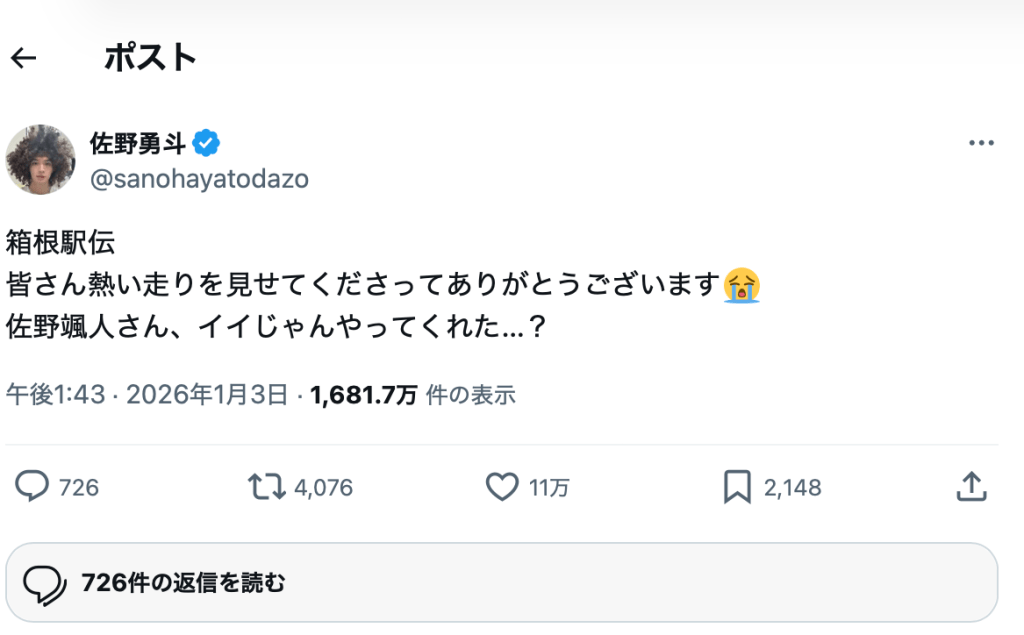Click the ポスト header title

click(x=150, y=58)
